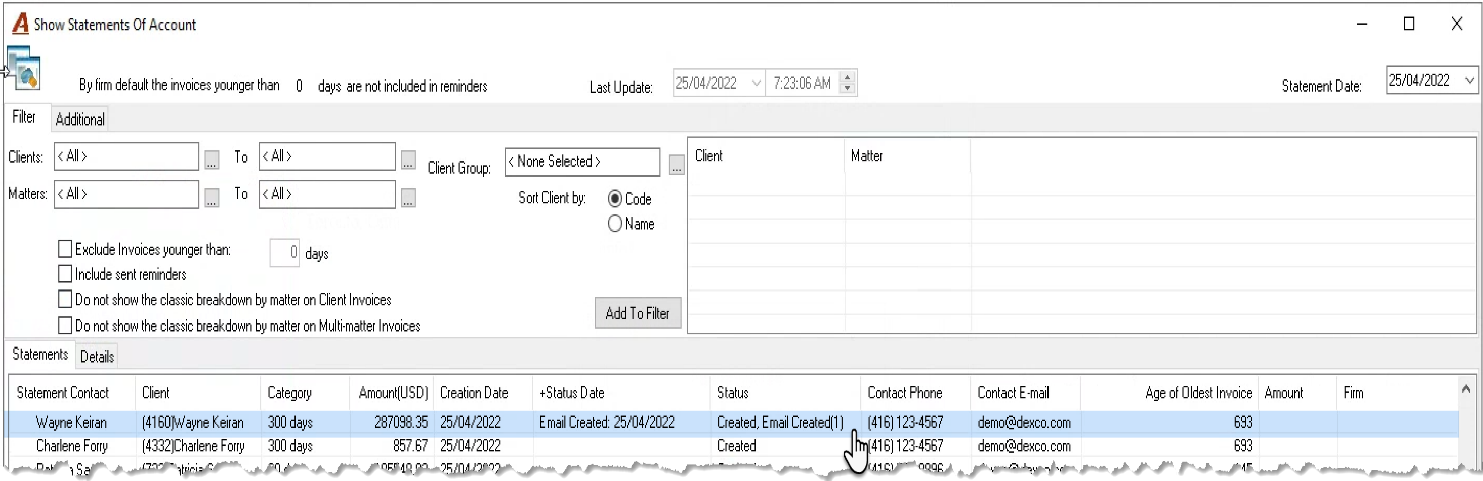This screenshot has height=481, width=1483.
Task: Toggle classic breakdown on Multi-matter Invoices checkbox
Action: 65,325
